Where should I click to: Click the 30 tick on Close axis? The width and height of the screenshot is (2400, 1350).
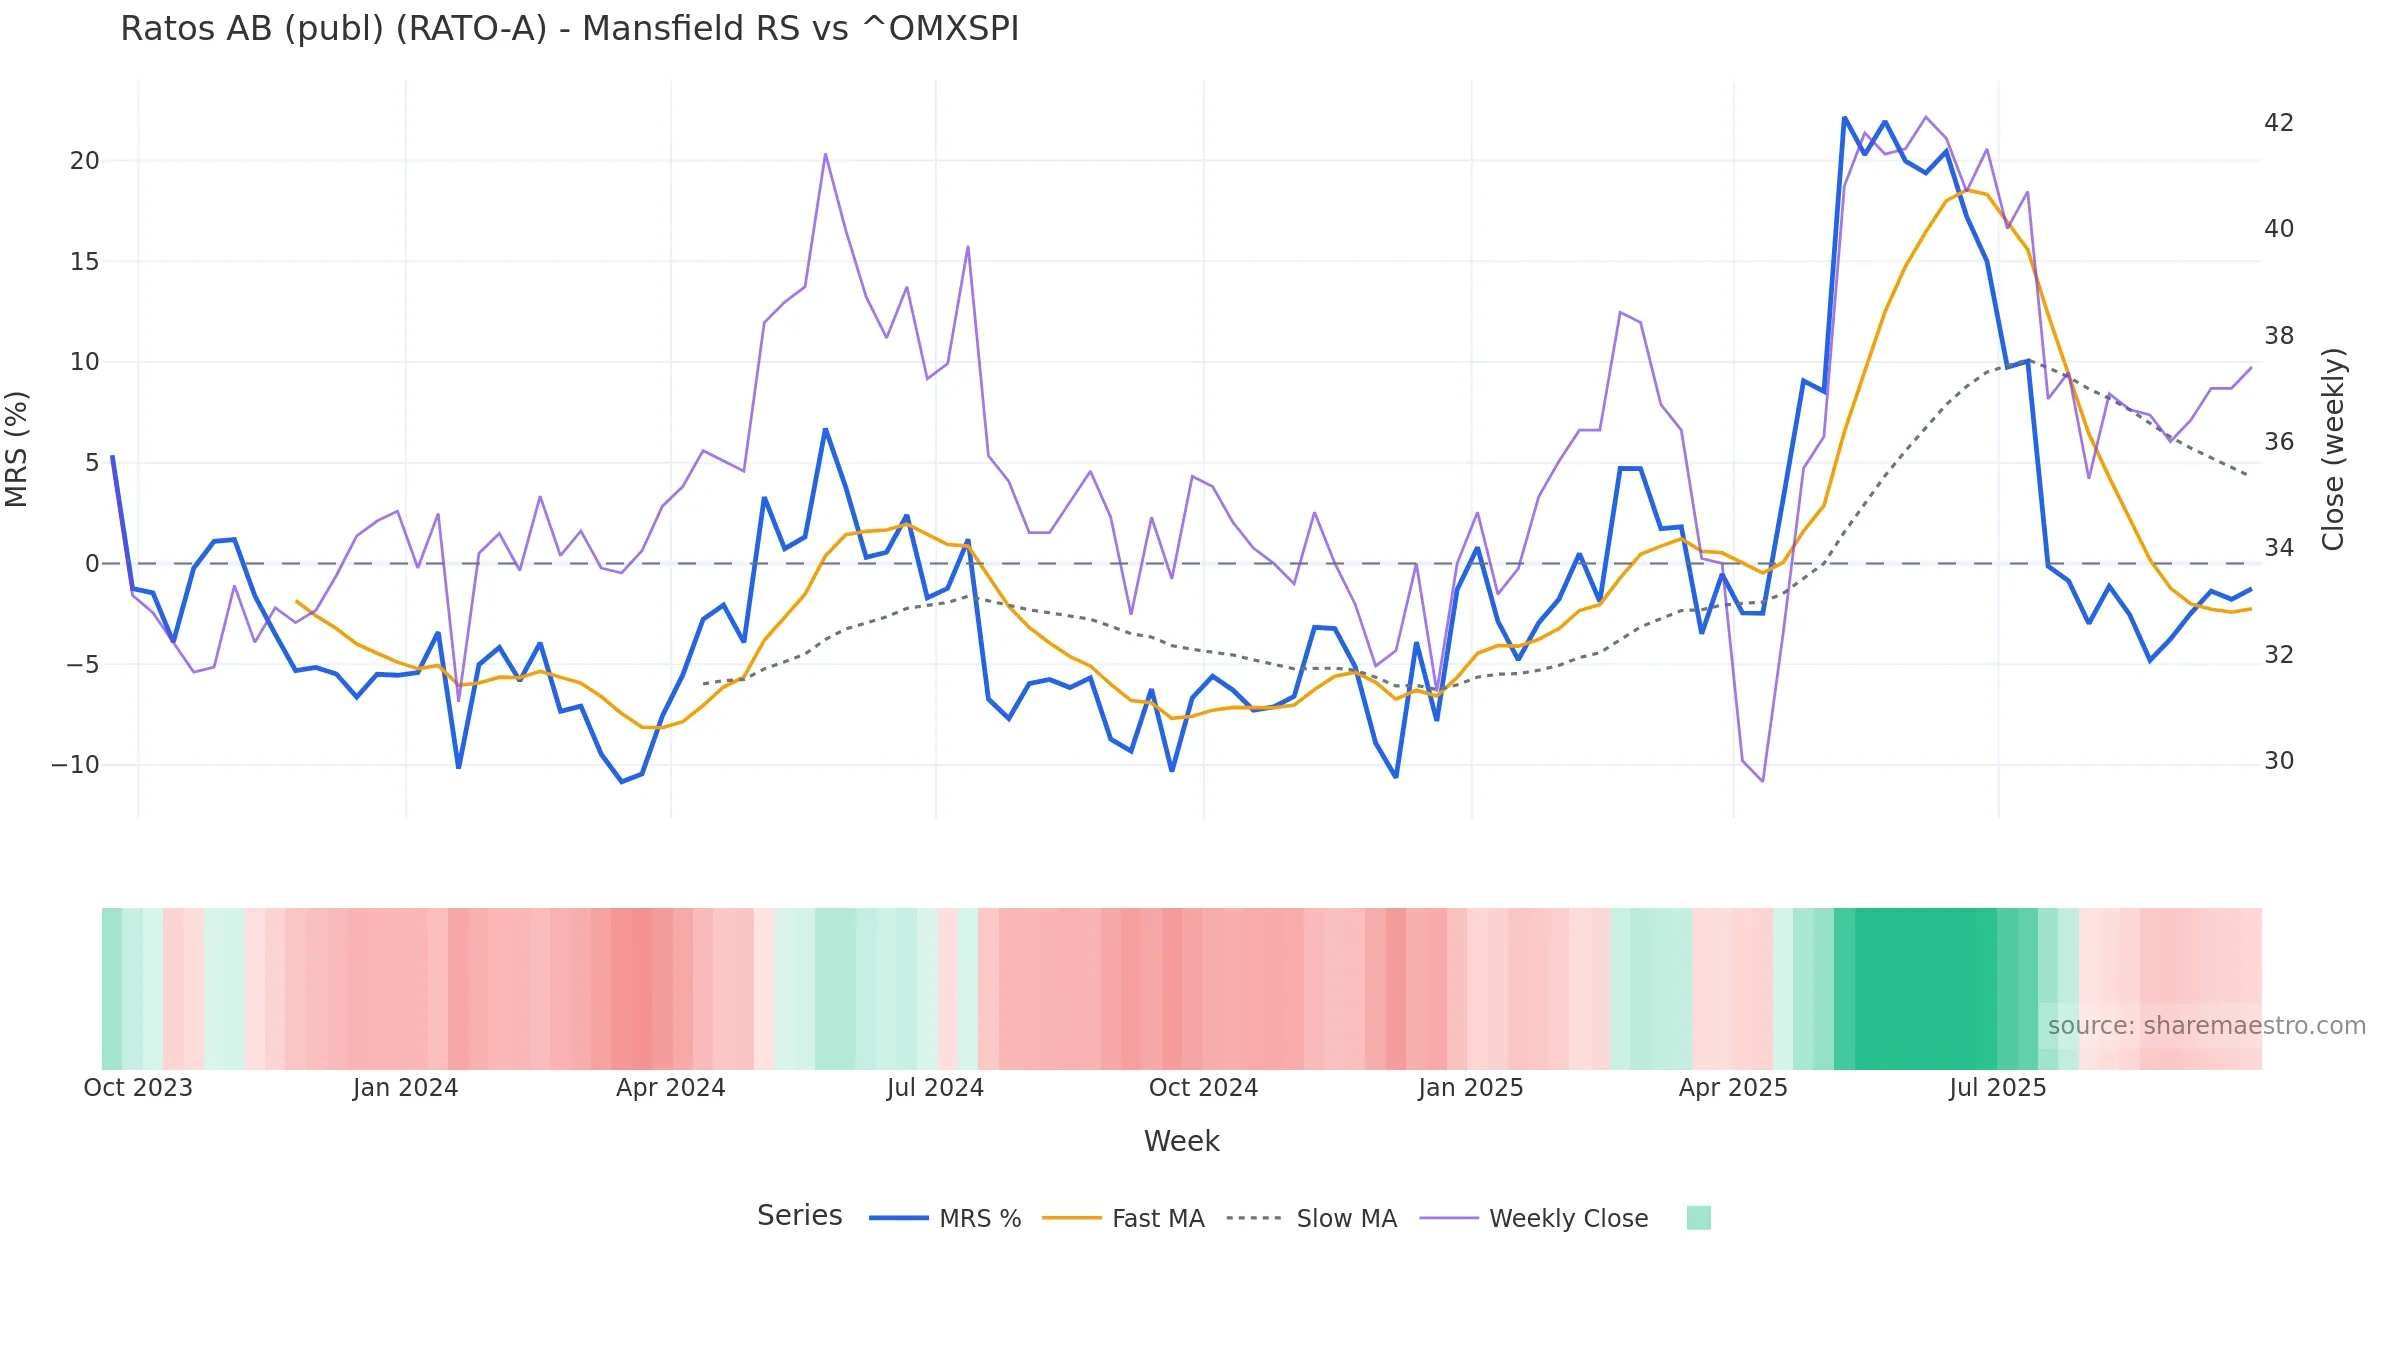click(2279, 761)
